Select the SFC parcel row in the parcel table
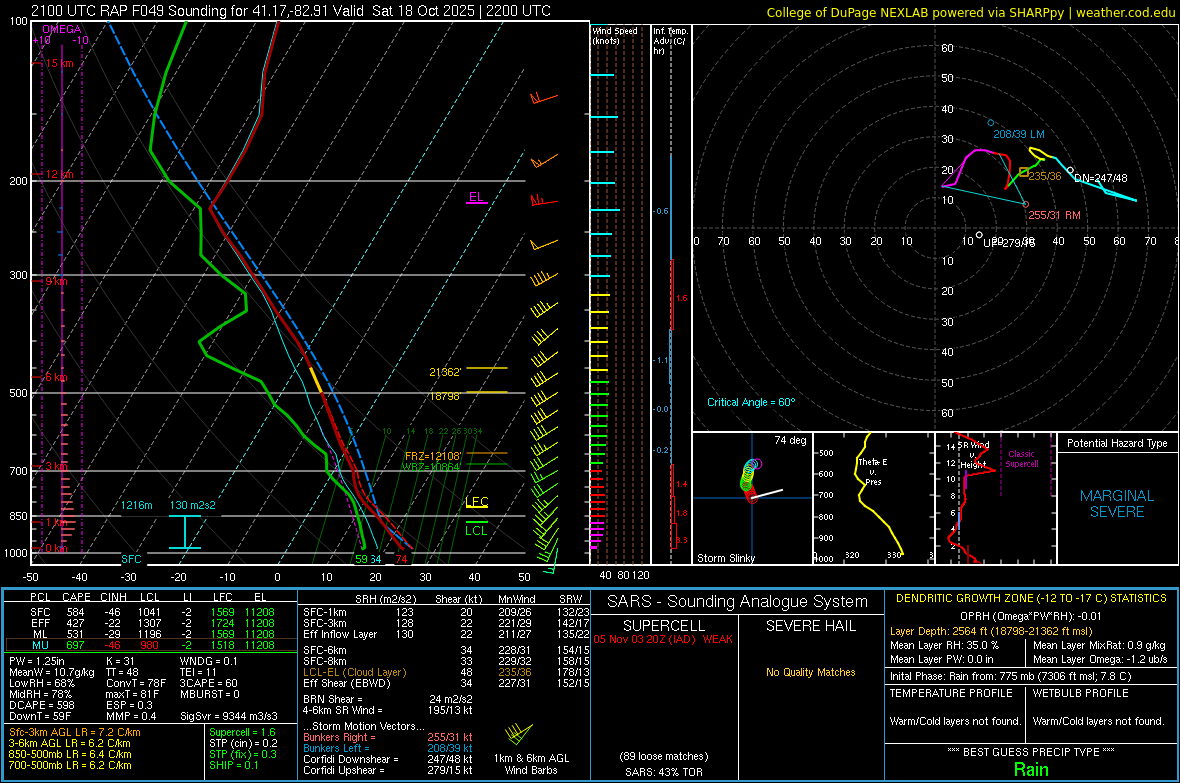This screenshot has width=1180, height=783. [x=151, y=612]
